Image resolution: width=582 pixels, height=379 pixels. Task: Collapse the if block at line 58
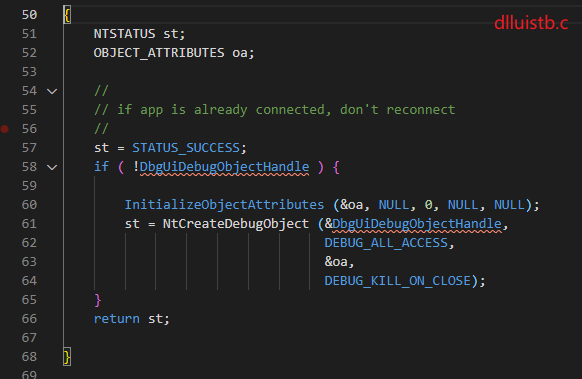pos(52,167)
